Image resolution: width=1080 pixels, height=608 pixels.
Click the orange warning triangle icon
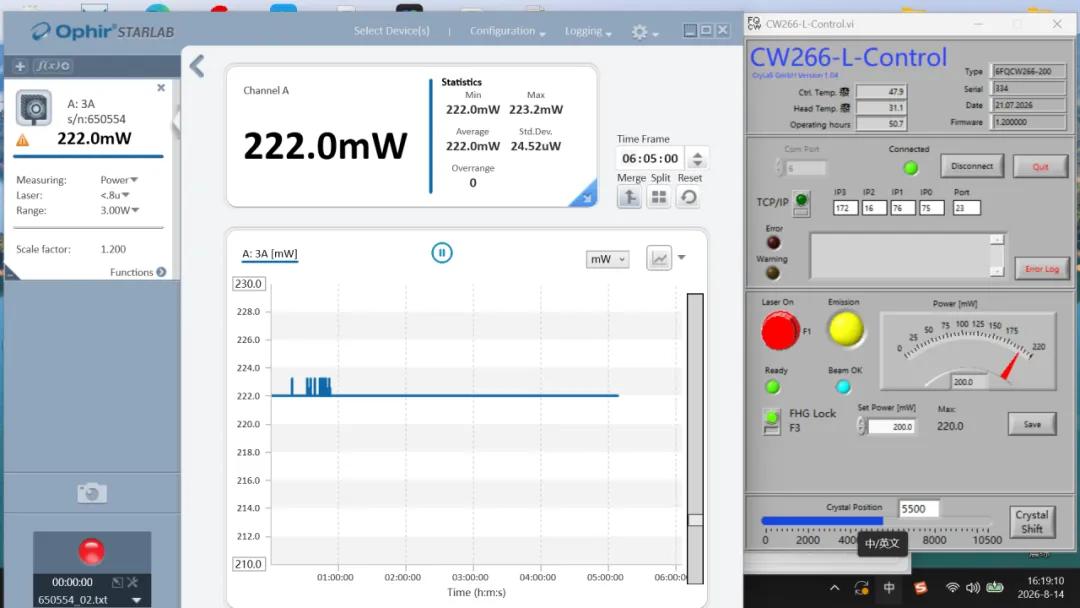click(x=23, y=140)
